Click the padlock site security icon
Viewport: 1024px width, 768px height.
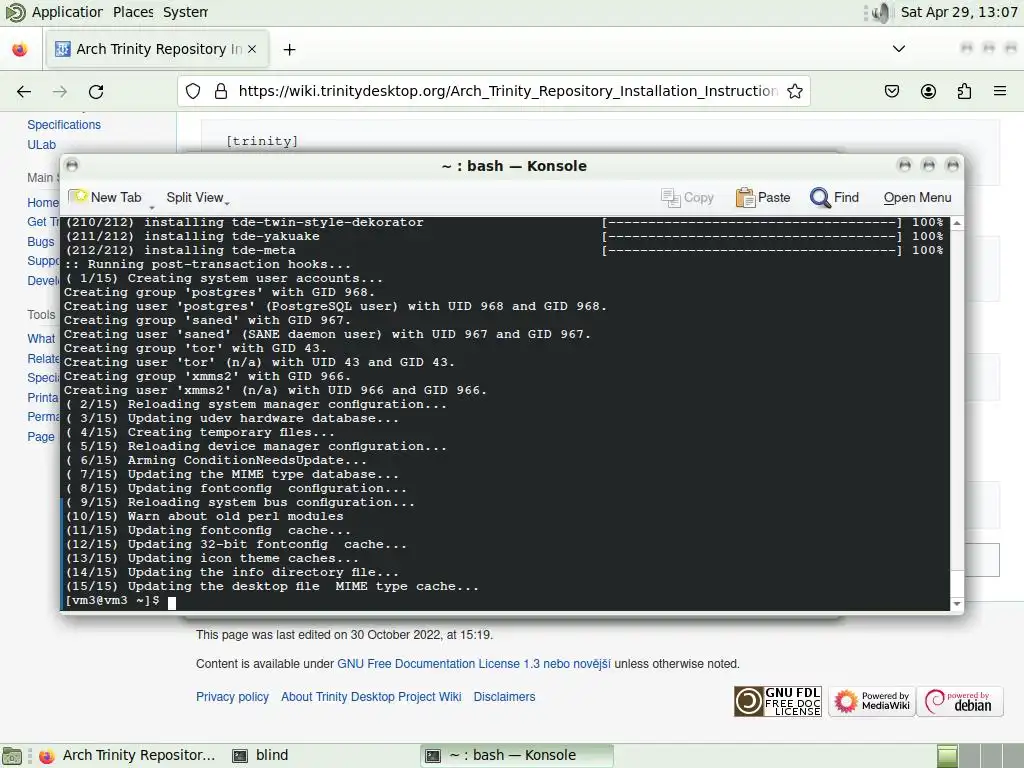coord(221,91)
